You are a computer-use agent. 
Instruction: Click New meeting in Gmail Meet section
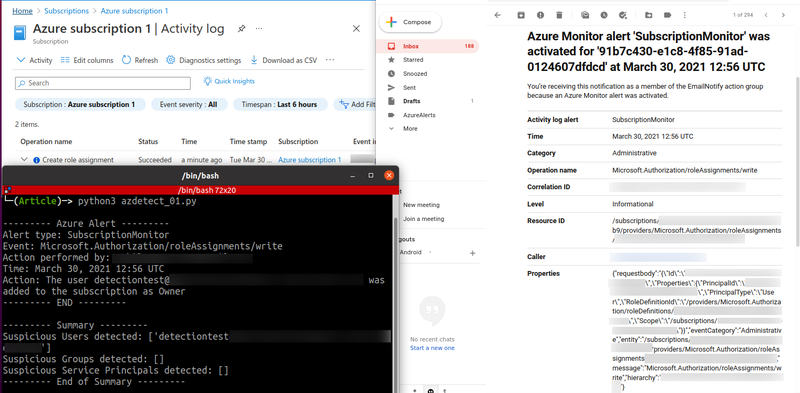tap(421, 205)
